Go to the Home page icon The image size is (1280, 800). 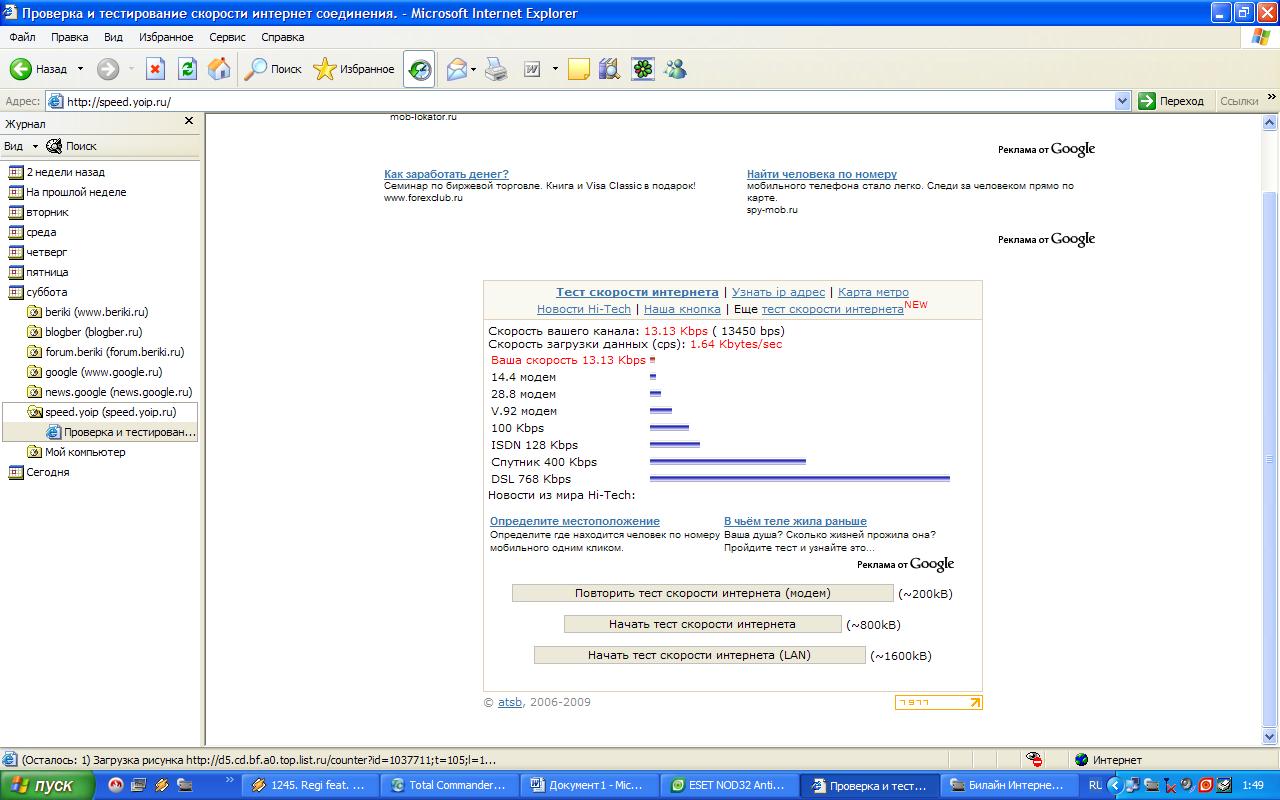[x=219, y=69]
